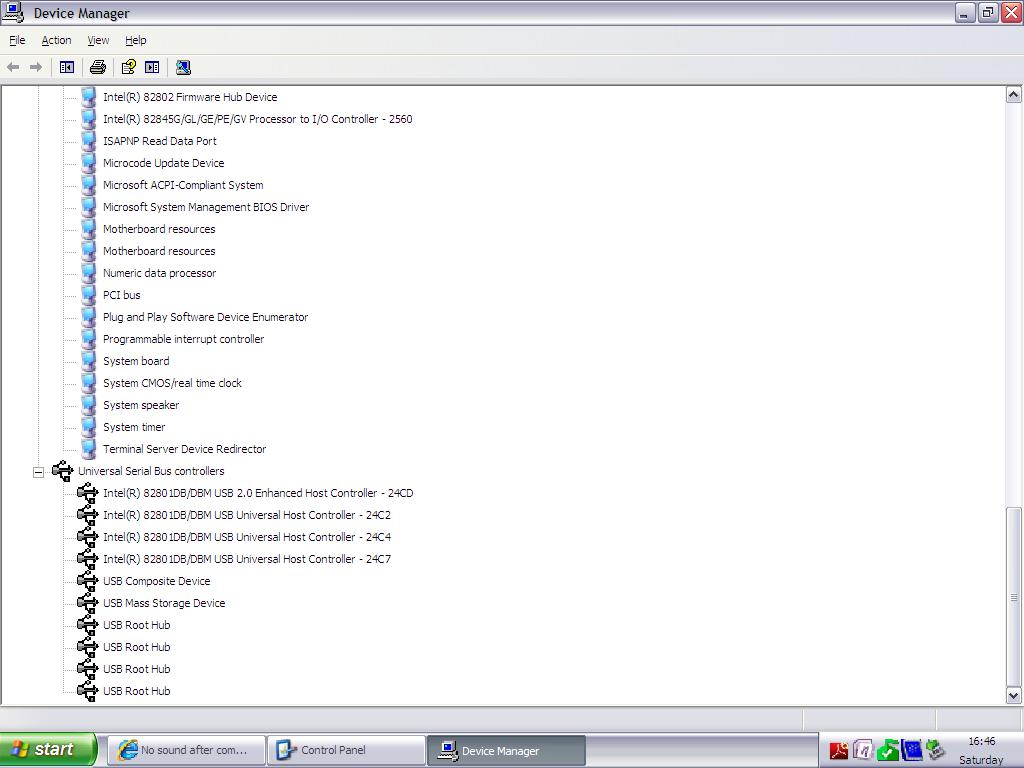Select Microcode Update Device
The image size is (1024, 768).
163,163
